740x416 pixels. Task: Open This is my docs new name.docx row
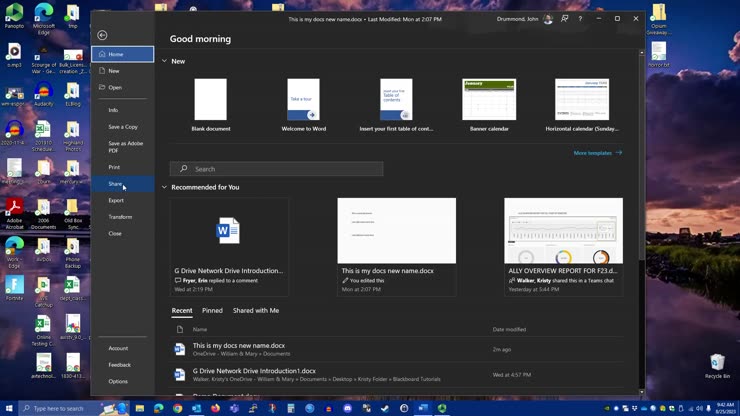[396, 349]
